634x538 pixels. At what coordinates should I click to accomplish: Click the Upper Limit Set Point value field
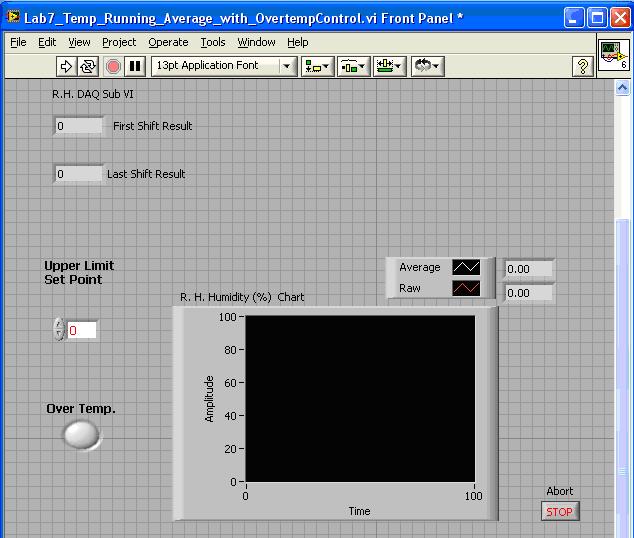pyautogui.click(x=82, y=330)
